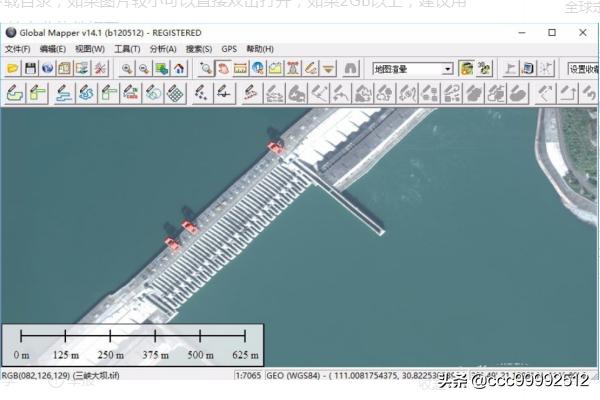Click the Zoom In magnifier icon

coord(127,69)
